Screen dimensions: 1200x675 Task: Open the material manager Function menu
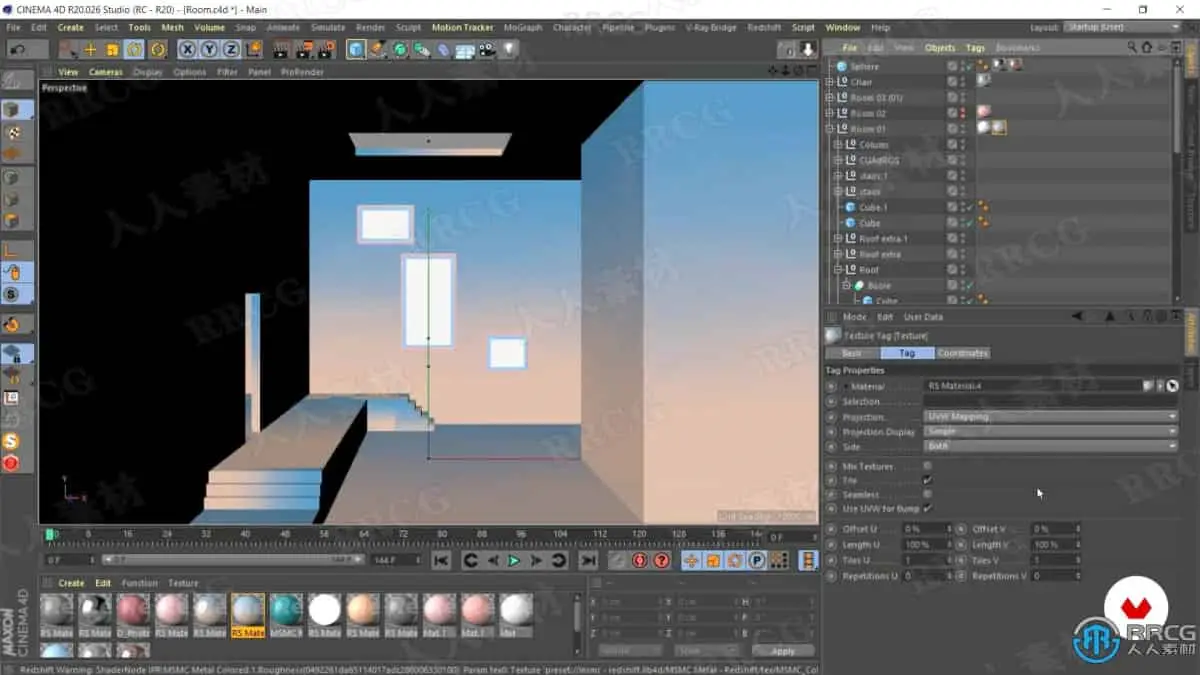tap(140, 583)
